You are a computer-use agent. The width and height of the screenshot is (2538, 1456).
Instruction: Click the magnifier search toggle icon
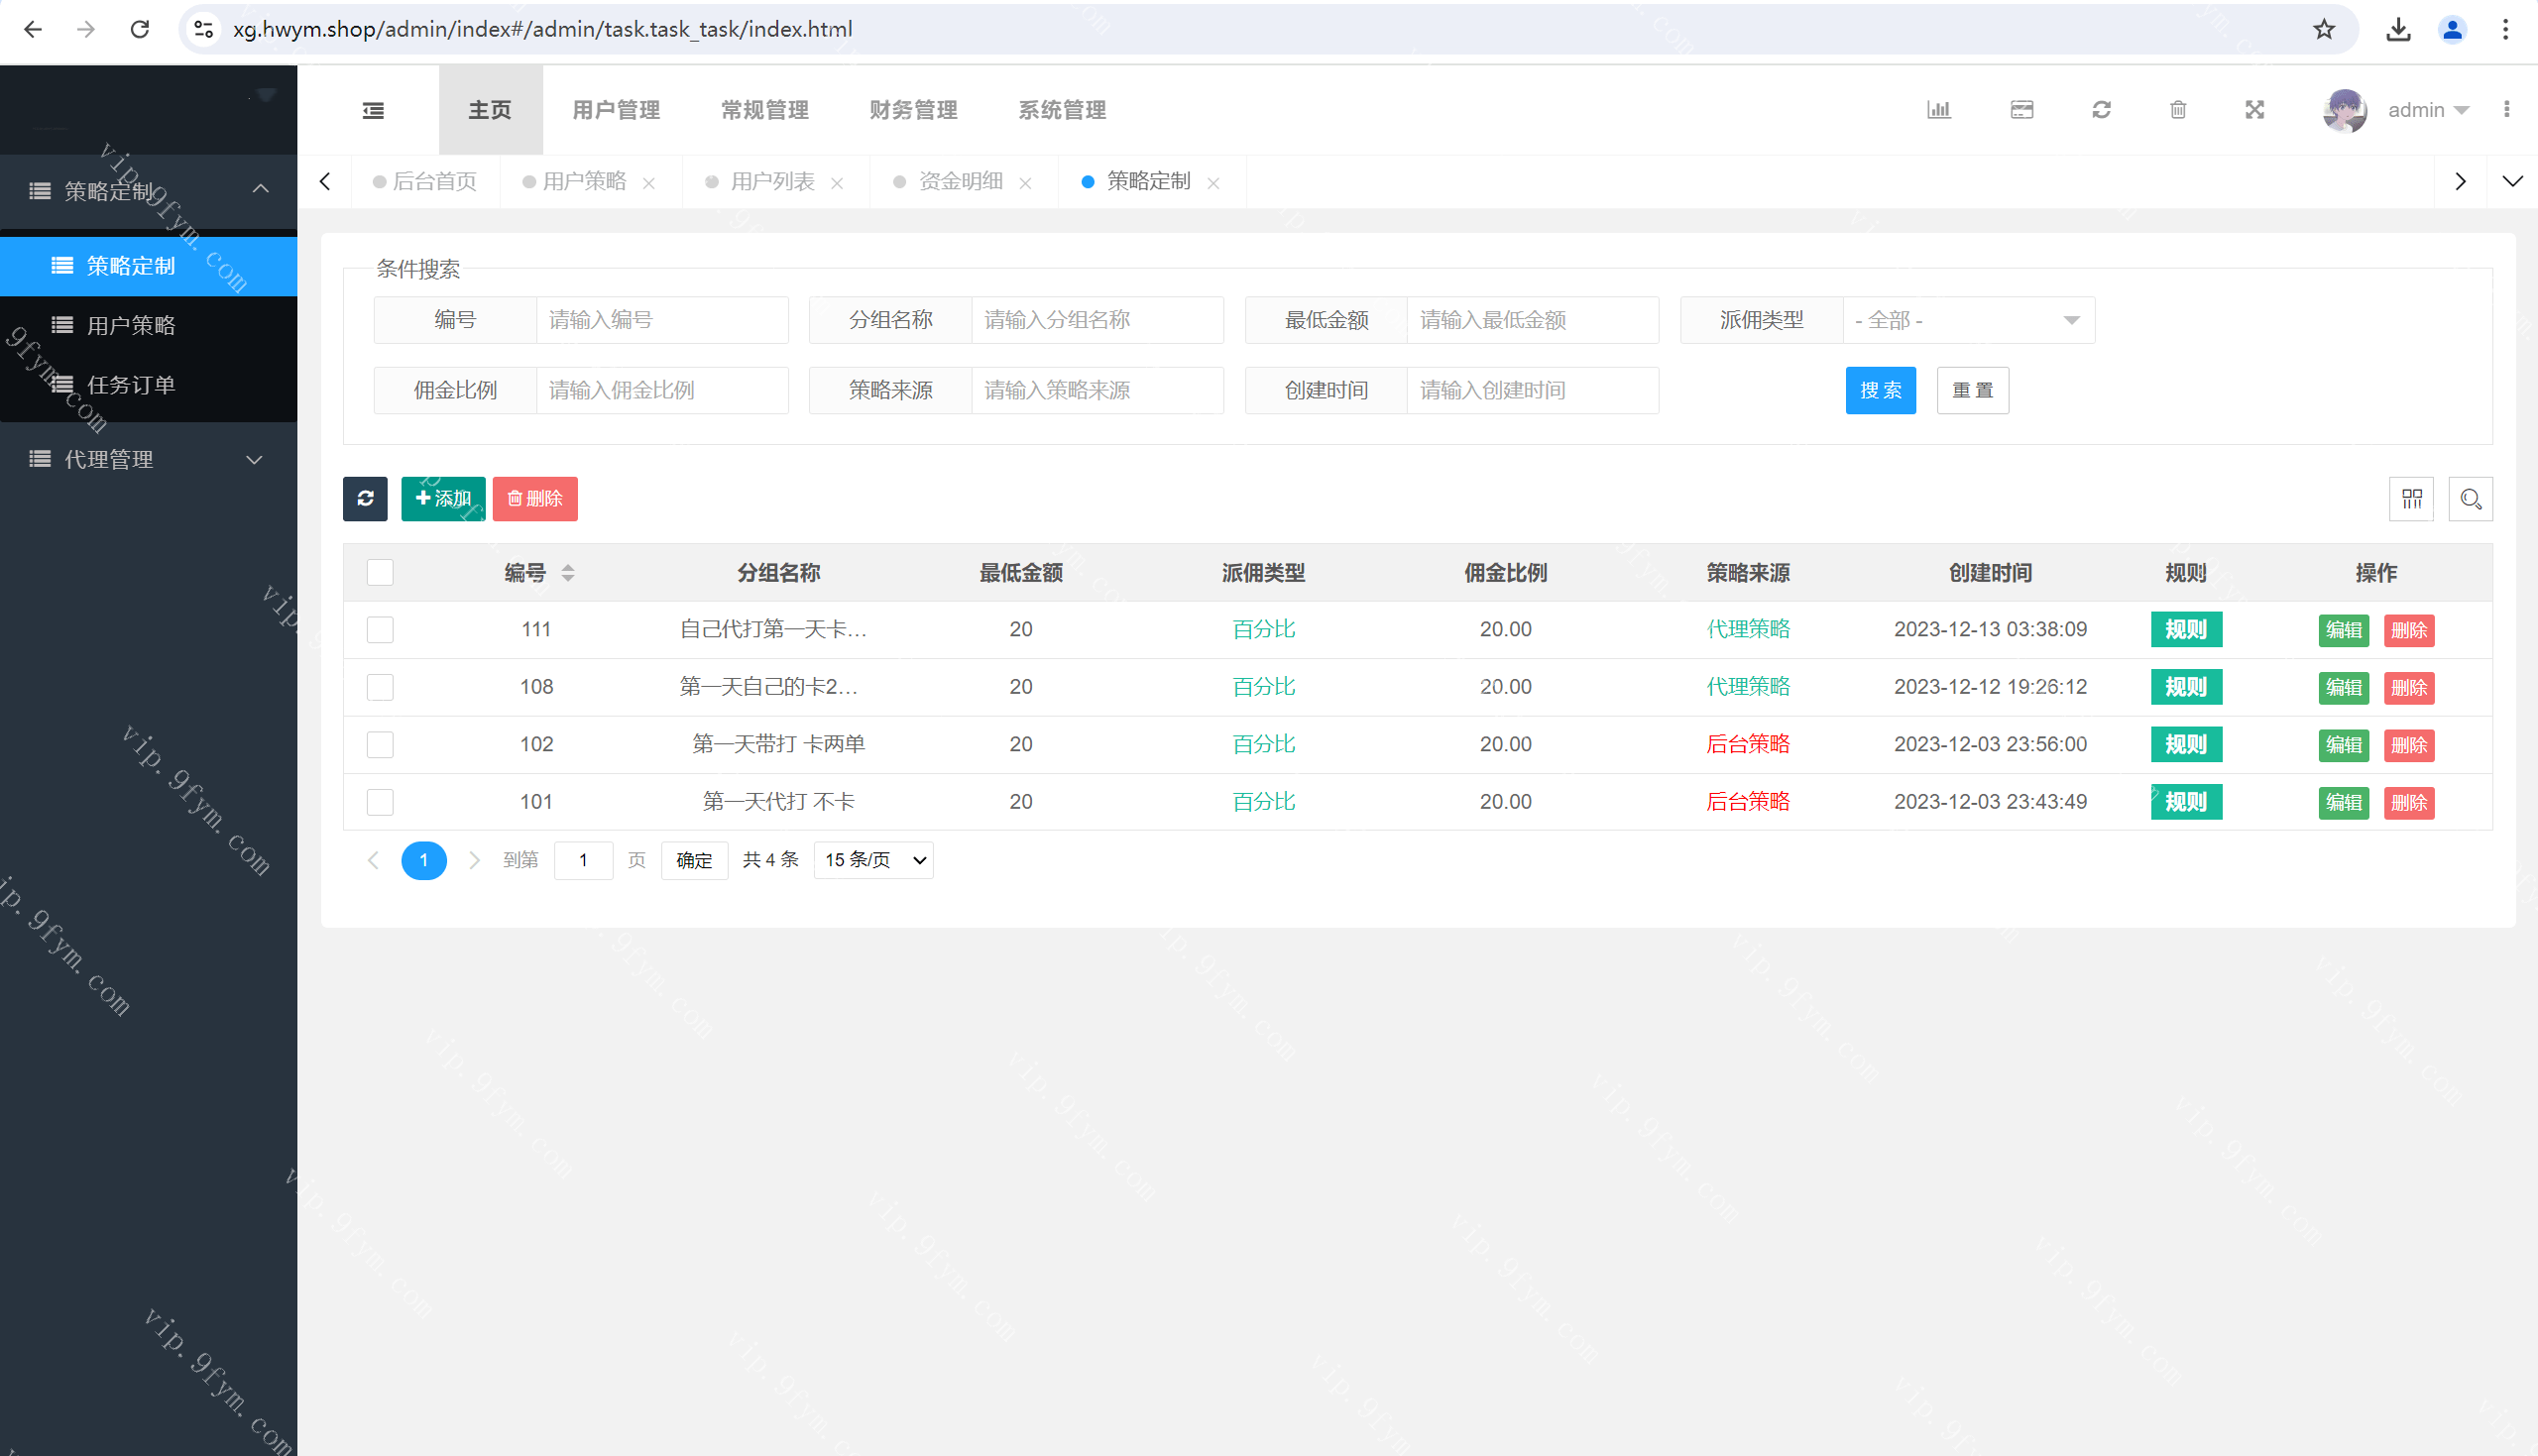(2470, 498)
